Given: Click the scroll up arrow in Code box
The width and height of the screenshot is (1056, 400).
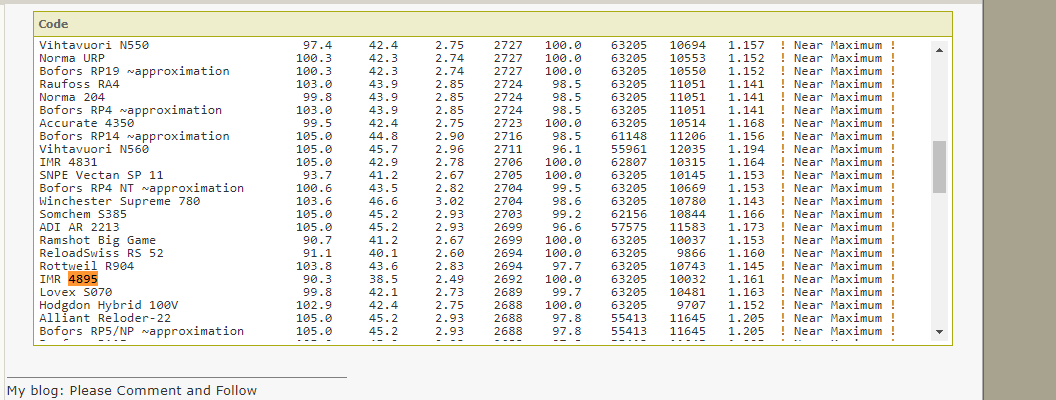Looking at the screenshot, I should coord(939,50).
